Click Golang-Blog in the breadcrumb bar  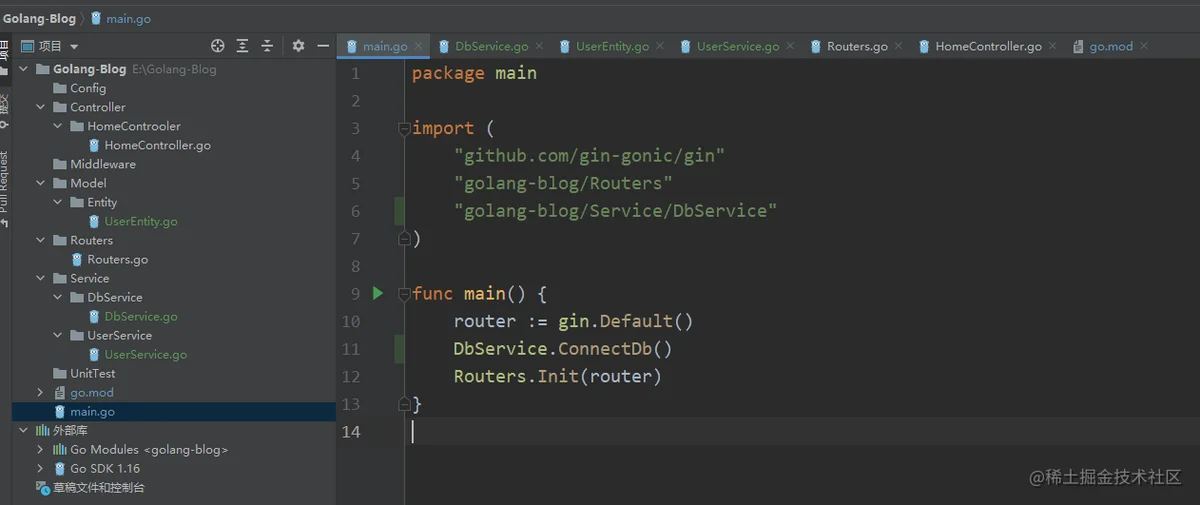coord(38,18)
